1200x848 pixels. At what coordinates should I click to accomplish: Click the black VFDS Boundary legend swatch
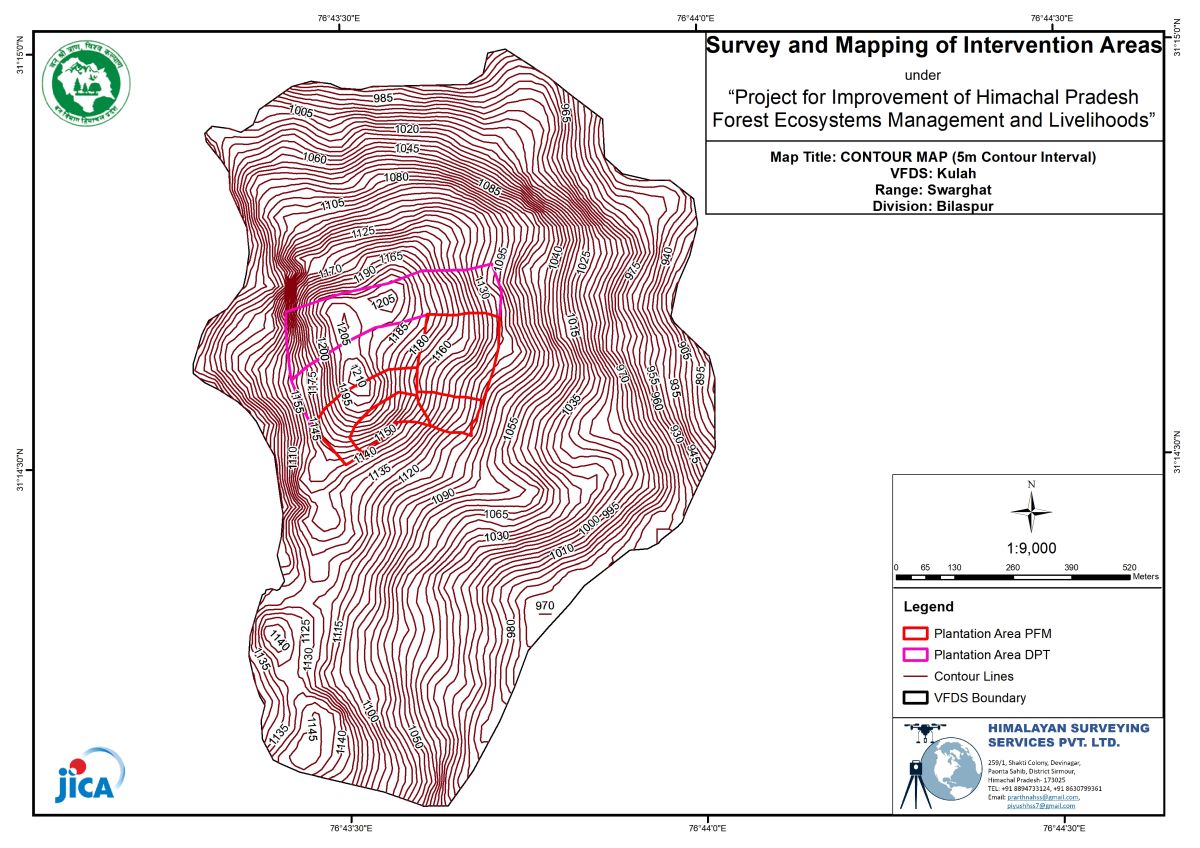pyautogui.click(x=914, y=698)
